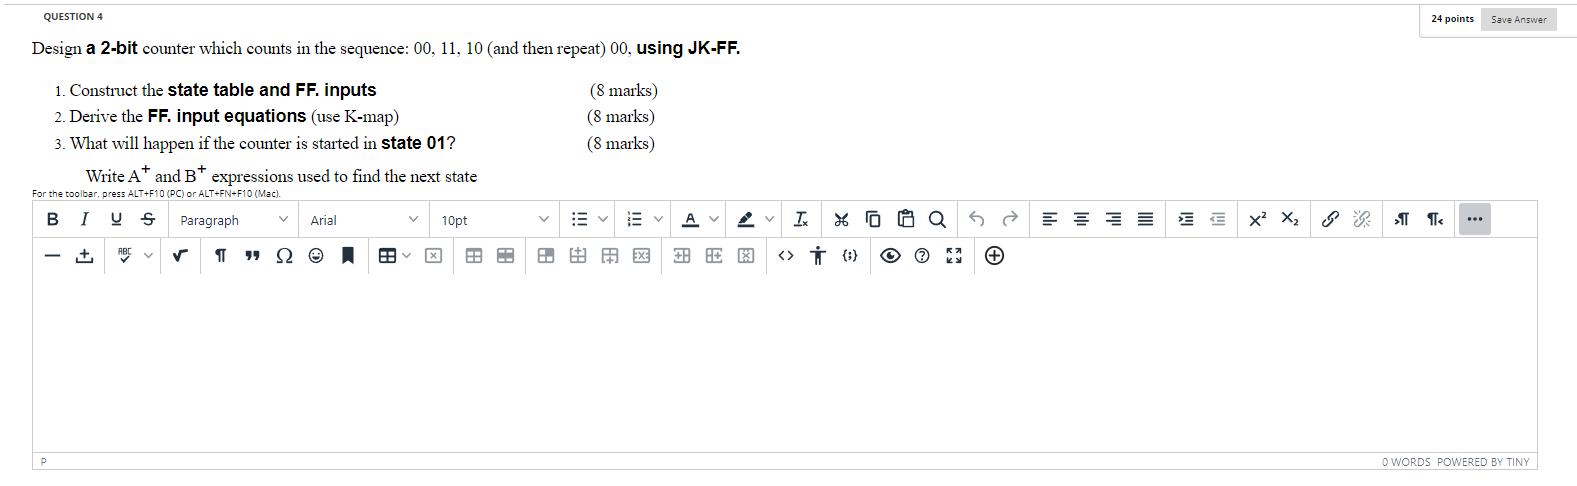Image resolution: width=1577 pixels, height=486 pixels.
Task: Insert an emoji
Action: [316, 256]
